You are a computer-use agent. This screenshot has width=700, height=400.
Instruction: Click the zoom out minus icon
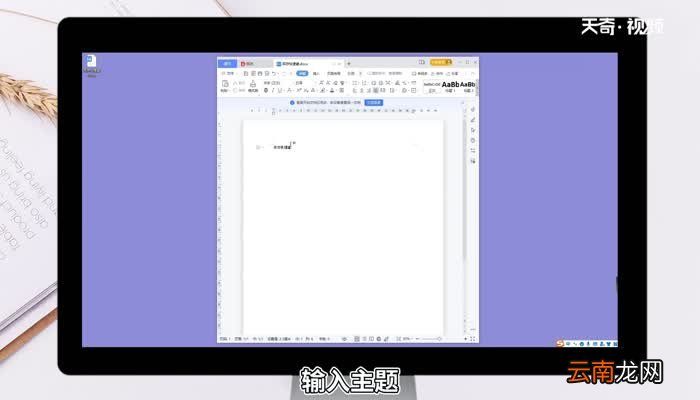point(417,339)
